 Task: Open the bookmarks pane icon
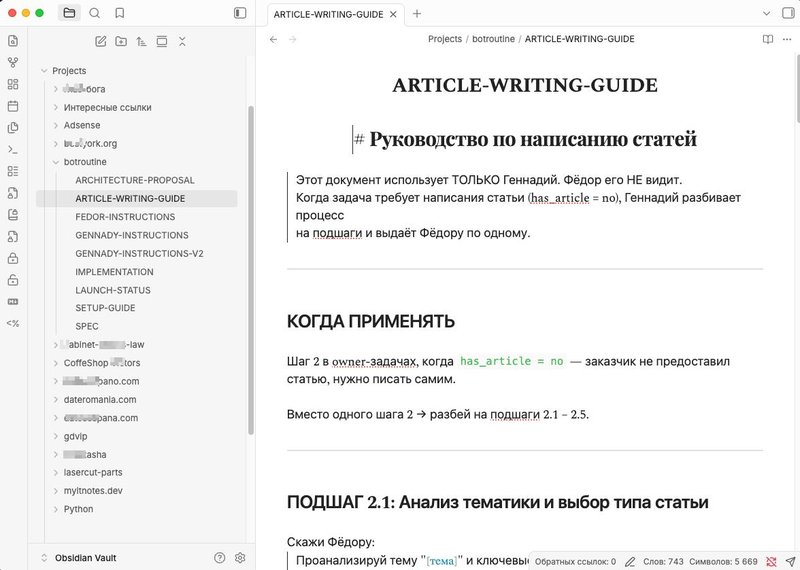119,13
